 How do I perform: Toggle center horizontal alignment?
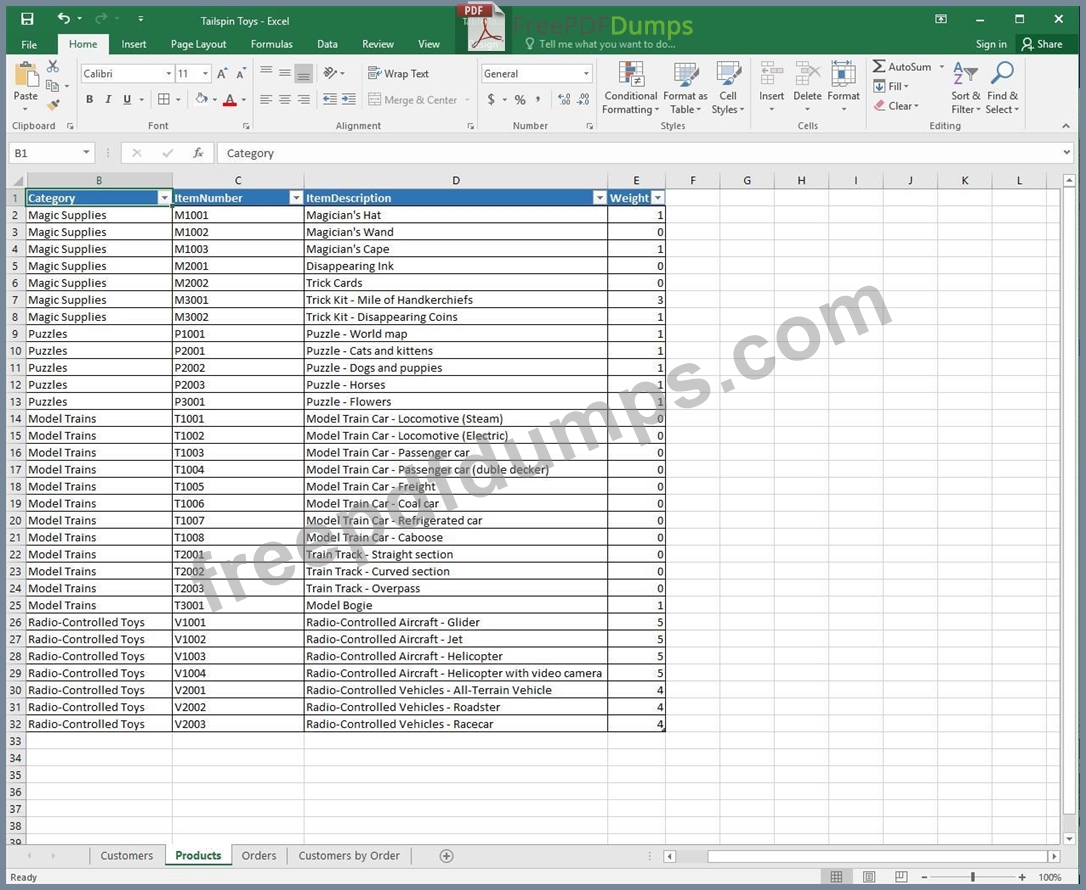(285, 100)
